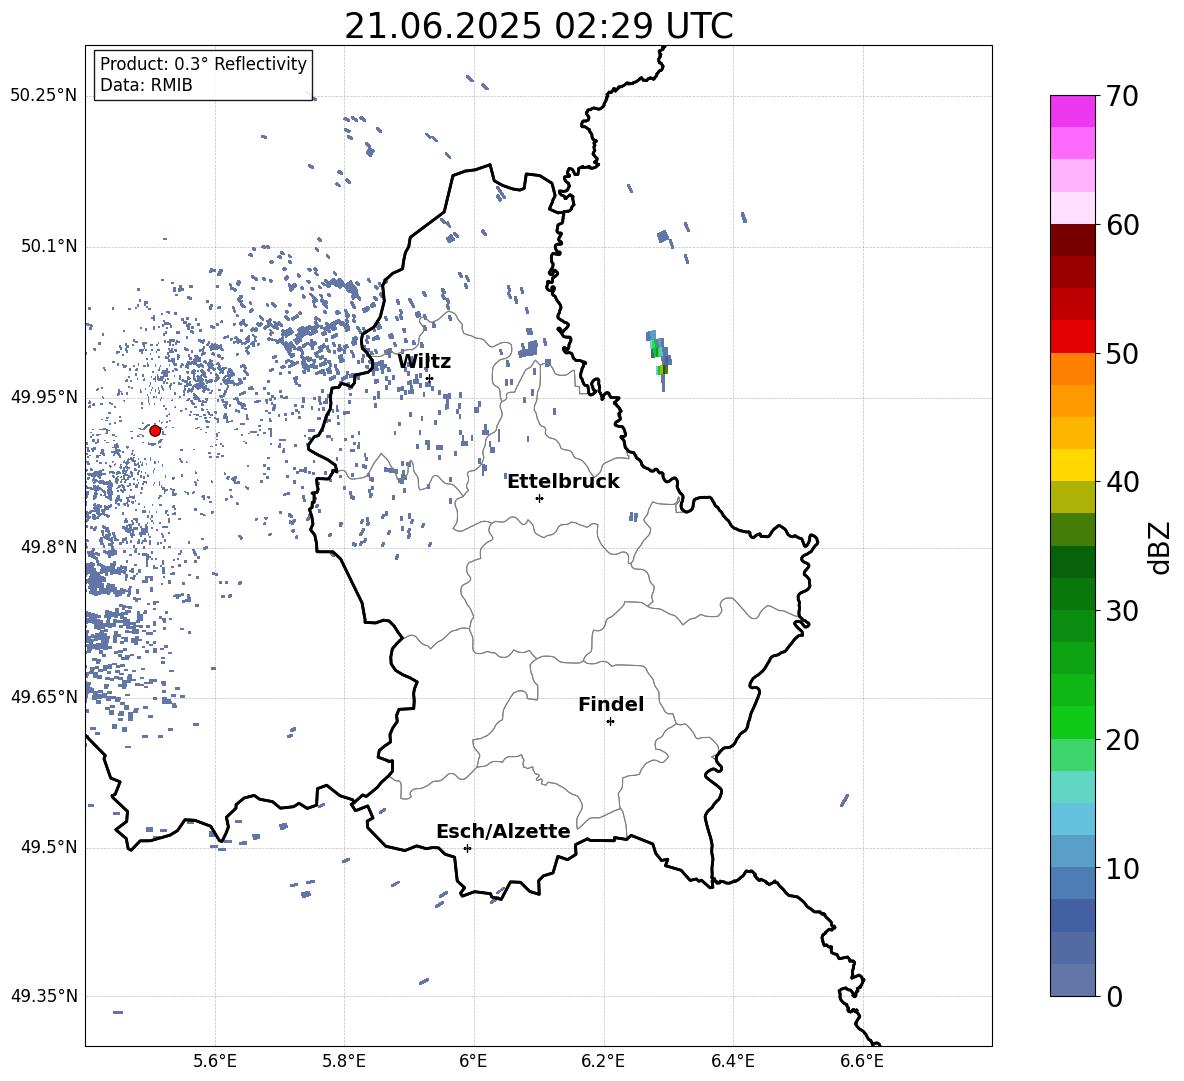Viewport: 1184px width, 1081px height.
Task: Click the 6°E longitude label
Action: click(x=473, y=1061)
